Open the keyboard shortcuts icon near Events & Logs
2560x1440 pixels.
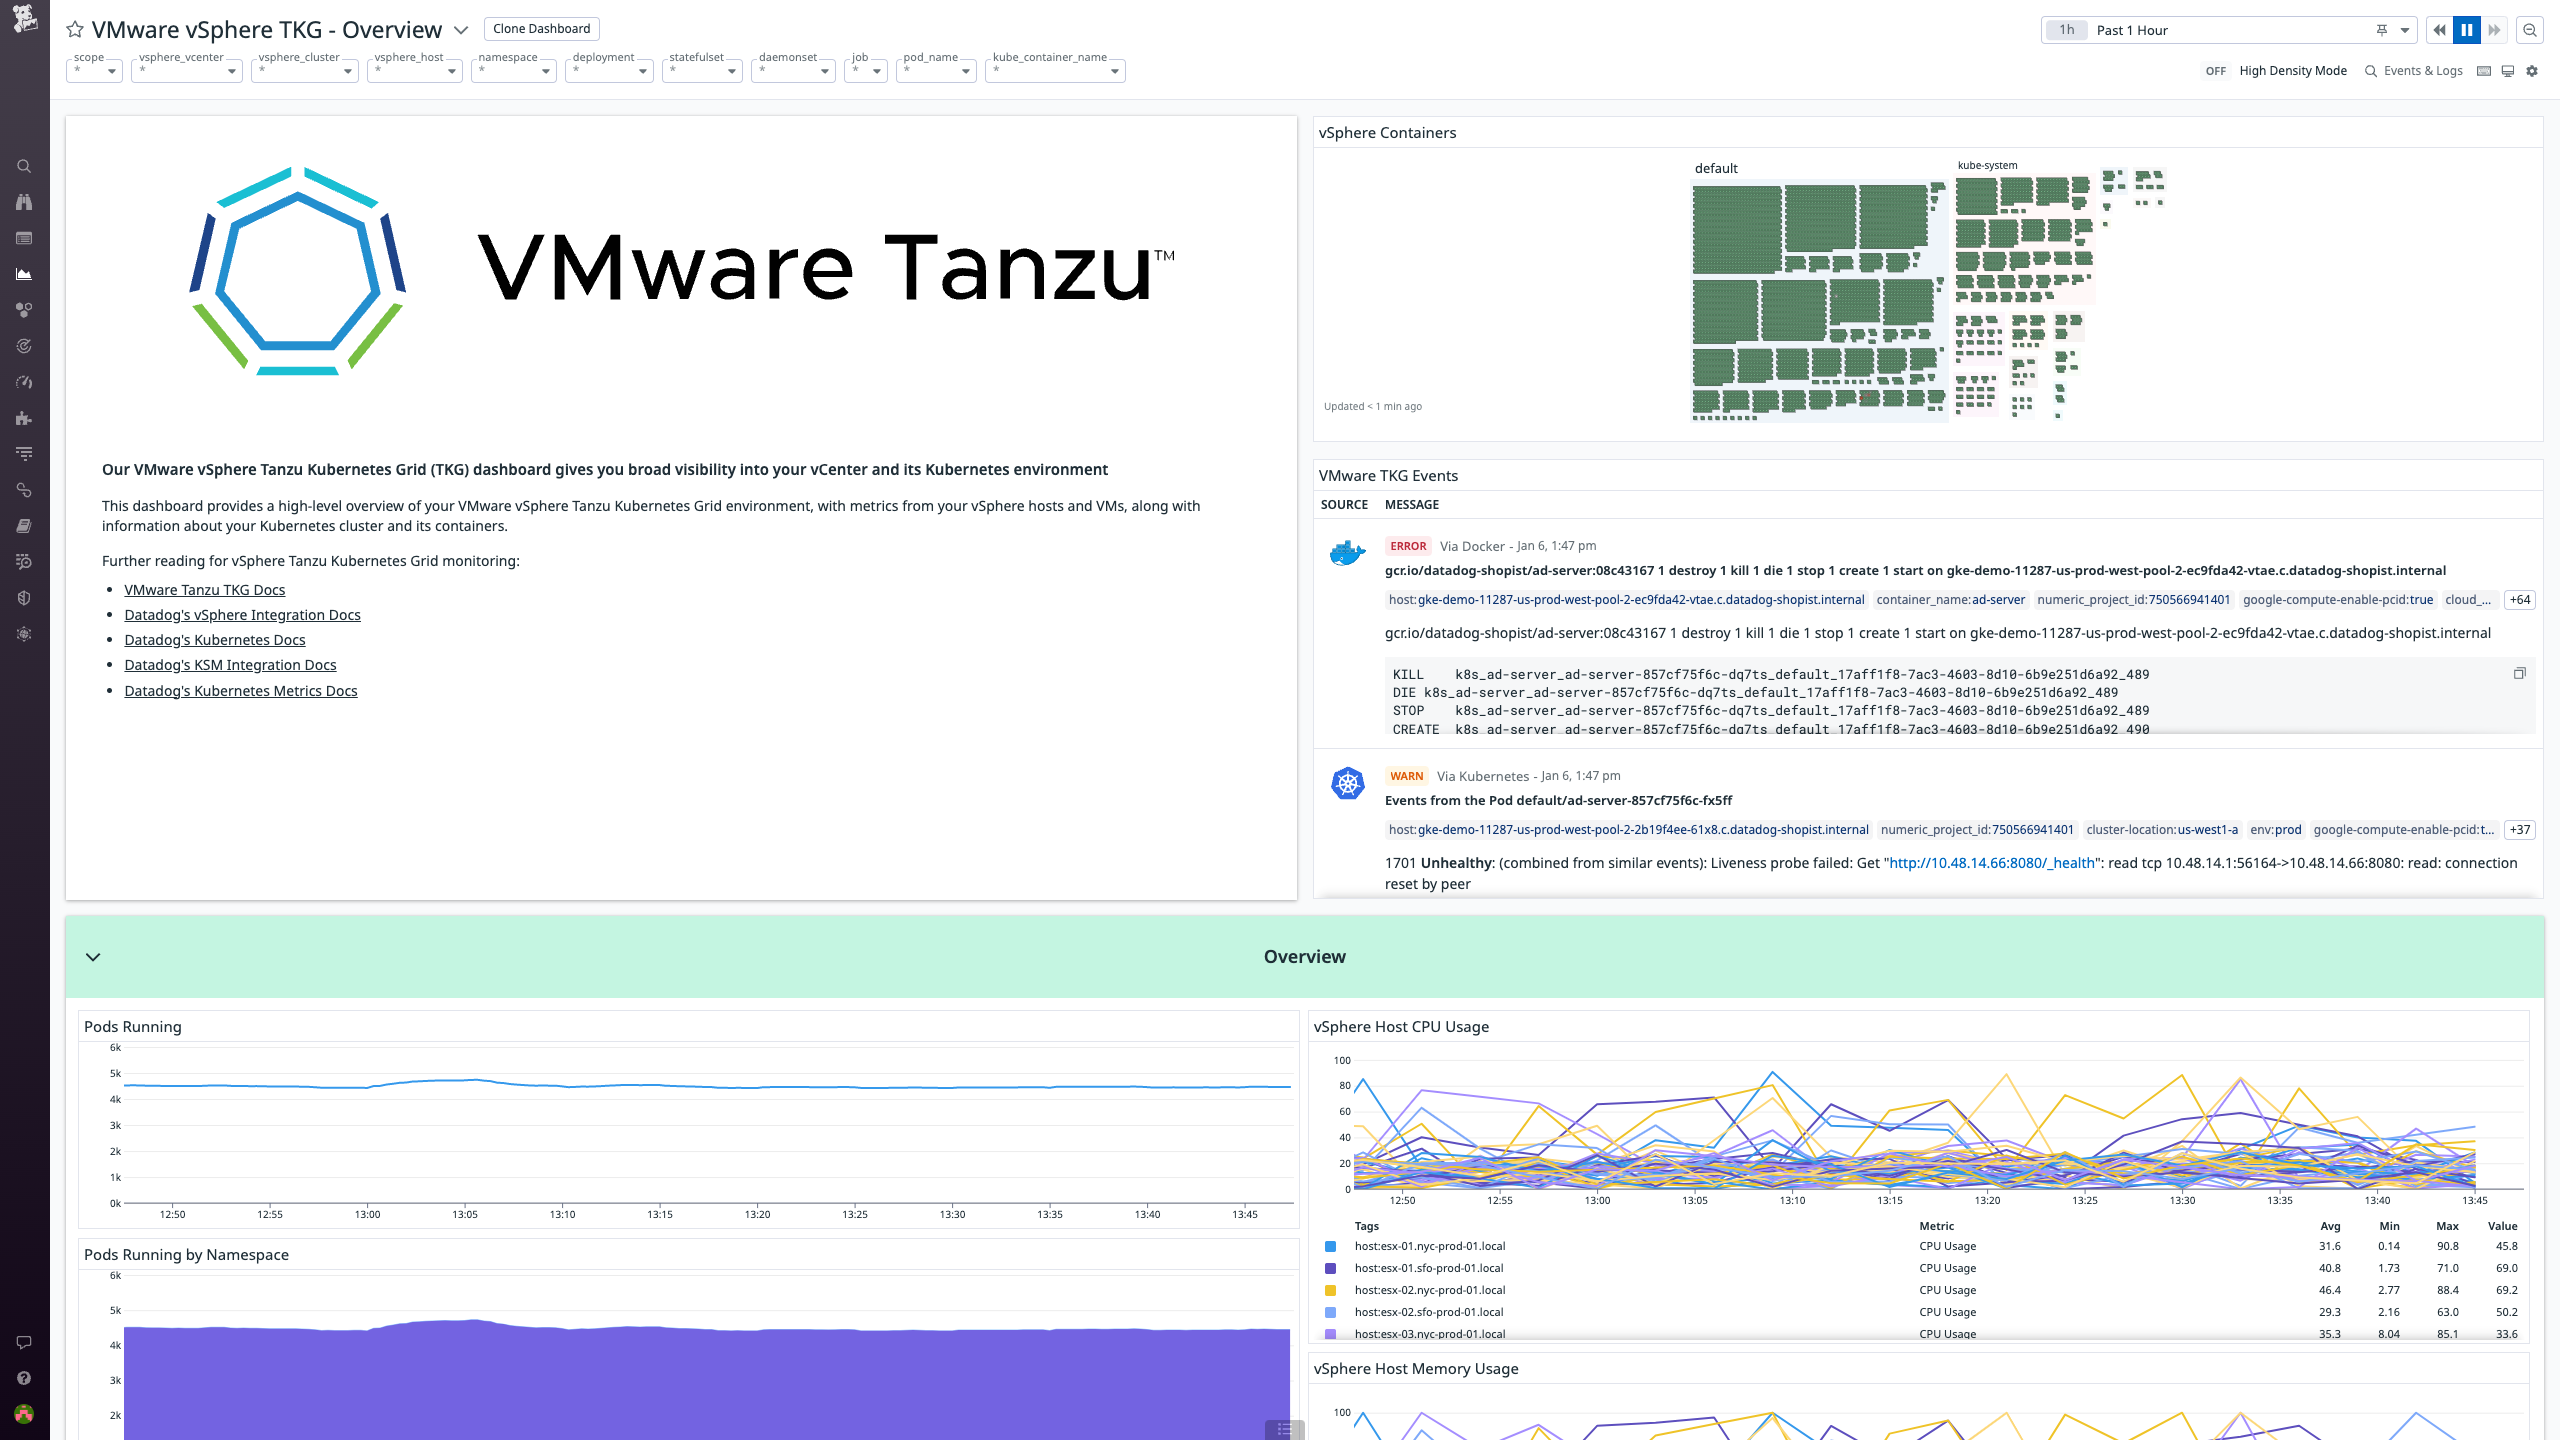(2483, 70)
